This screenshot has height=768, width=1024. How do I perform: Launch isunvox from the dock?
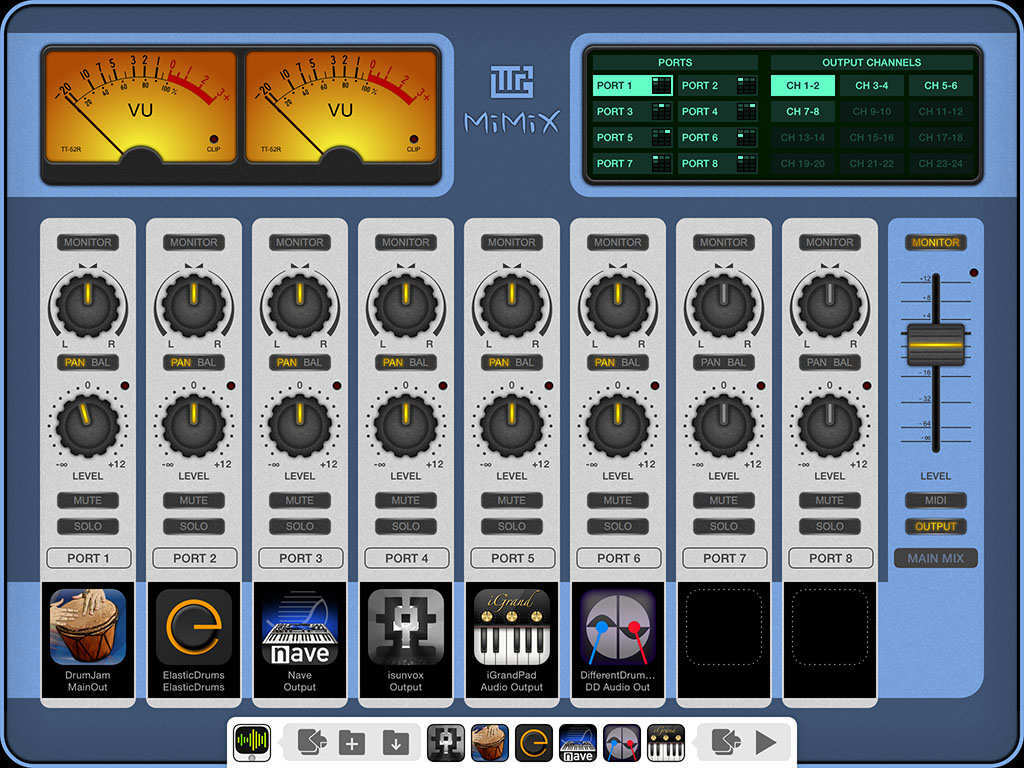[445, 742]
